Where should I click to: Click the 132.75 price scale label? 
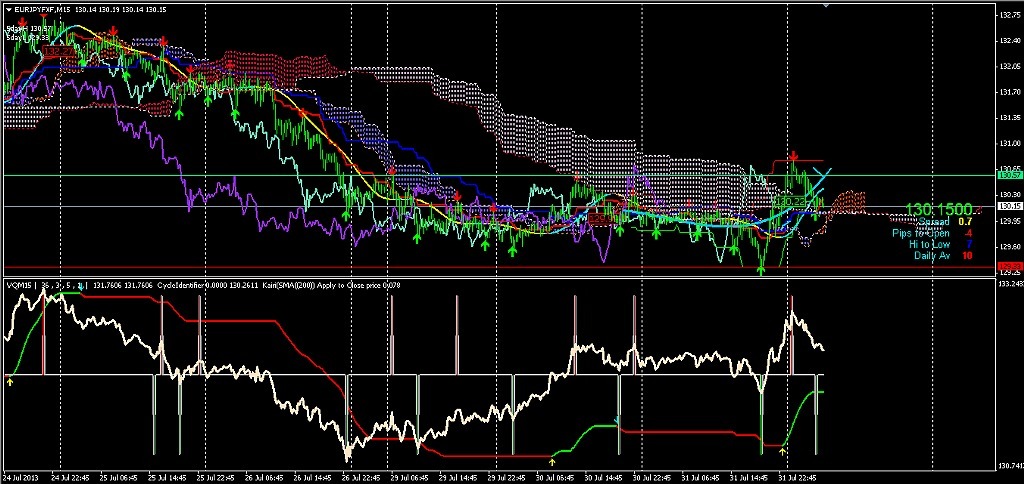tap(1008, 15)
